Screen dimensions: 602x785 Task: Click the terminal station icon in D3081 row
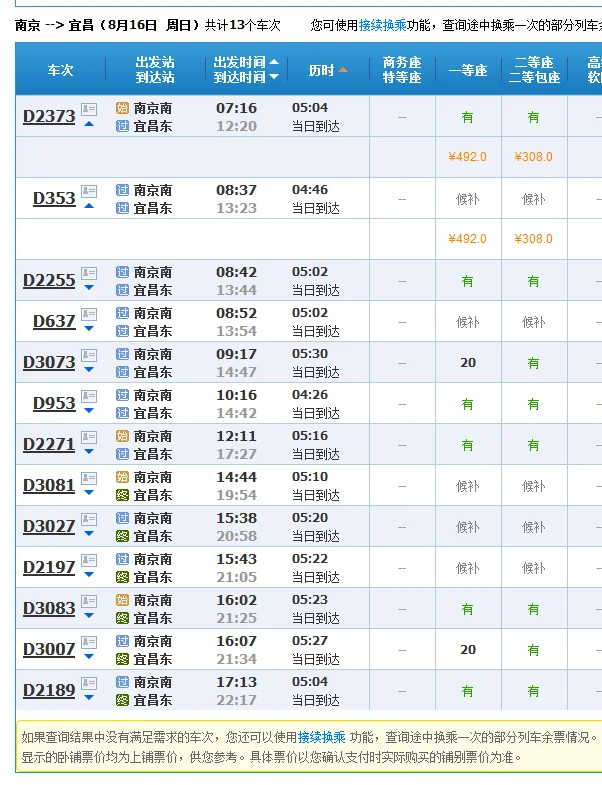(x=123, y=496)
